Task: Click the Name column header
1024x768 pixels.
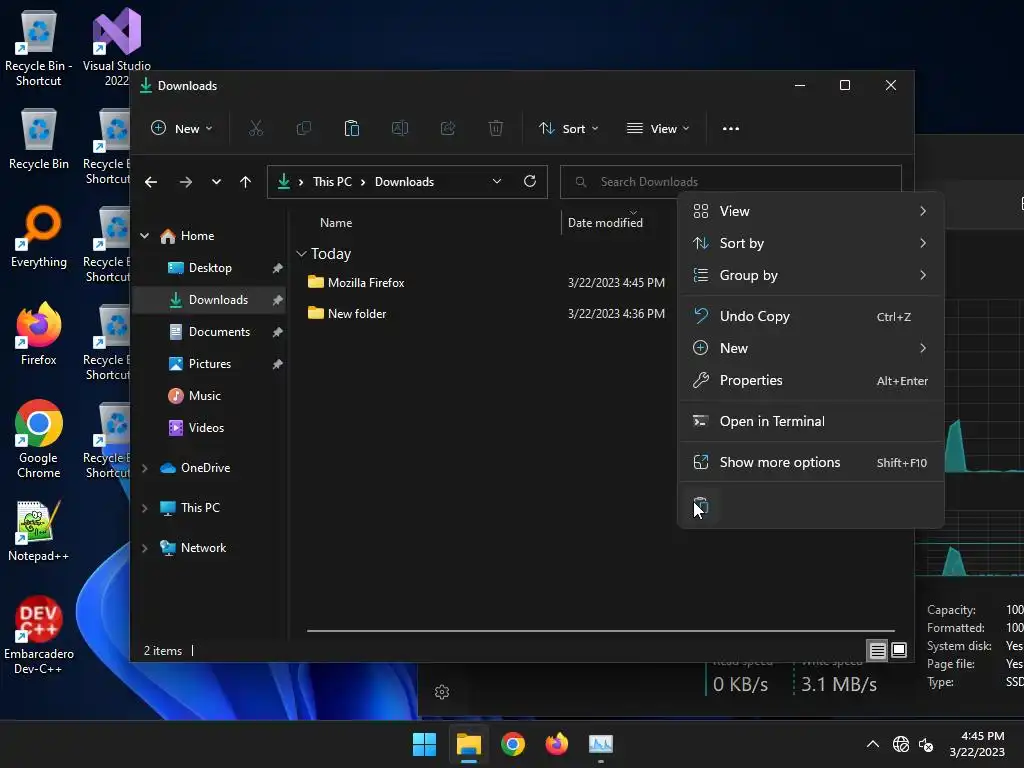Action: [x=336, y=223]
